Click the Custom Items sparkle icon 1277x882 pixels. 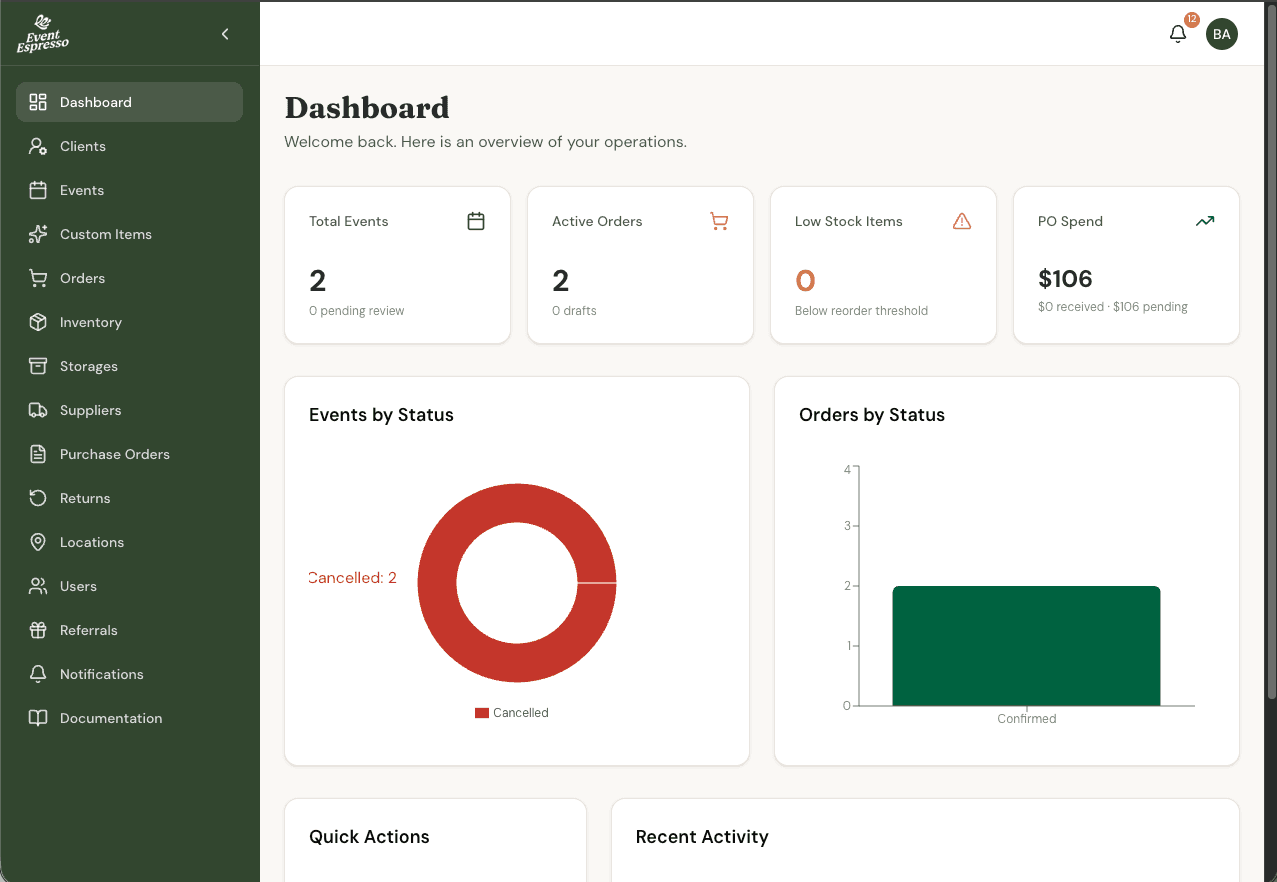tap(38, 234)
